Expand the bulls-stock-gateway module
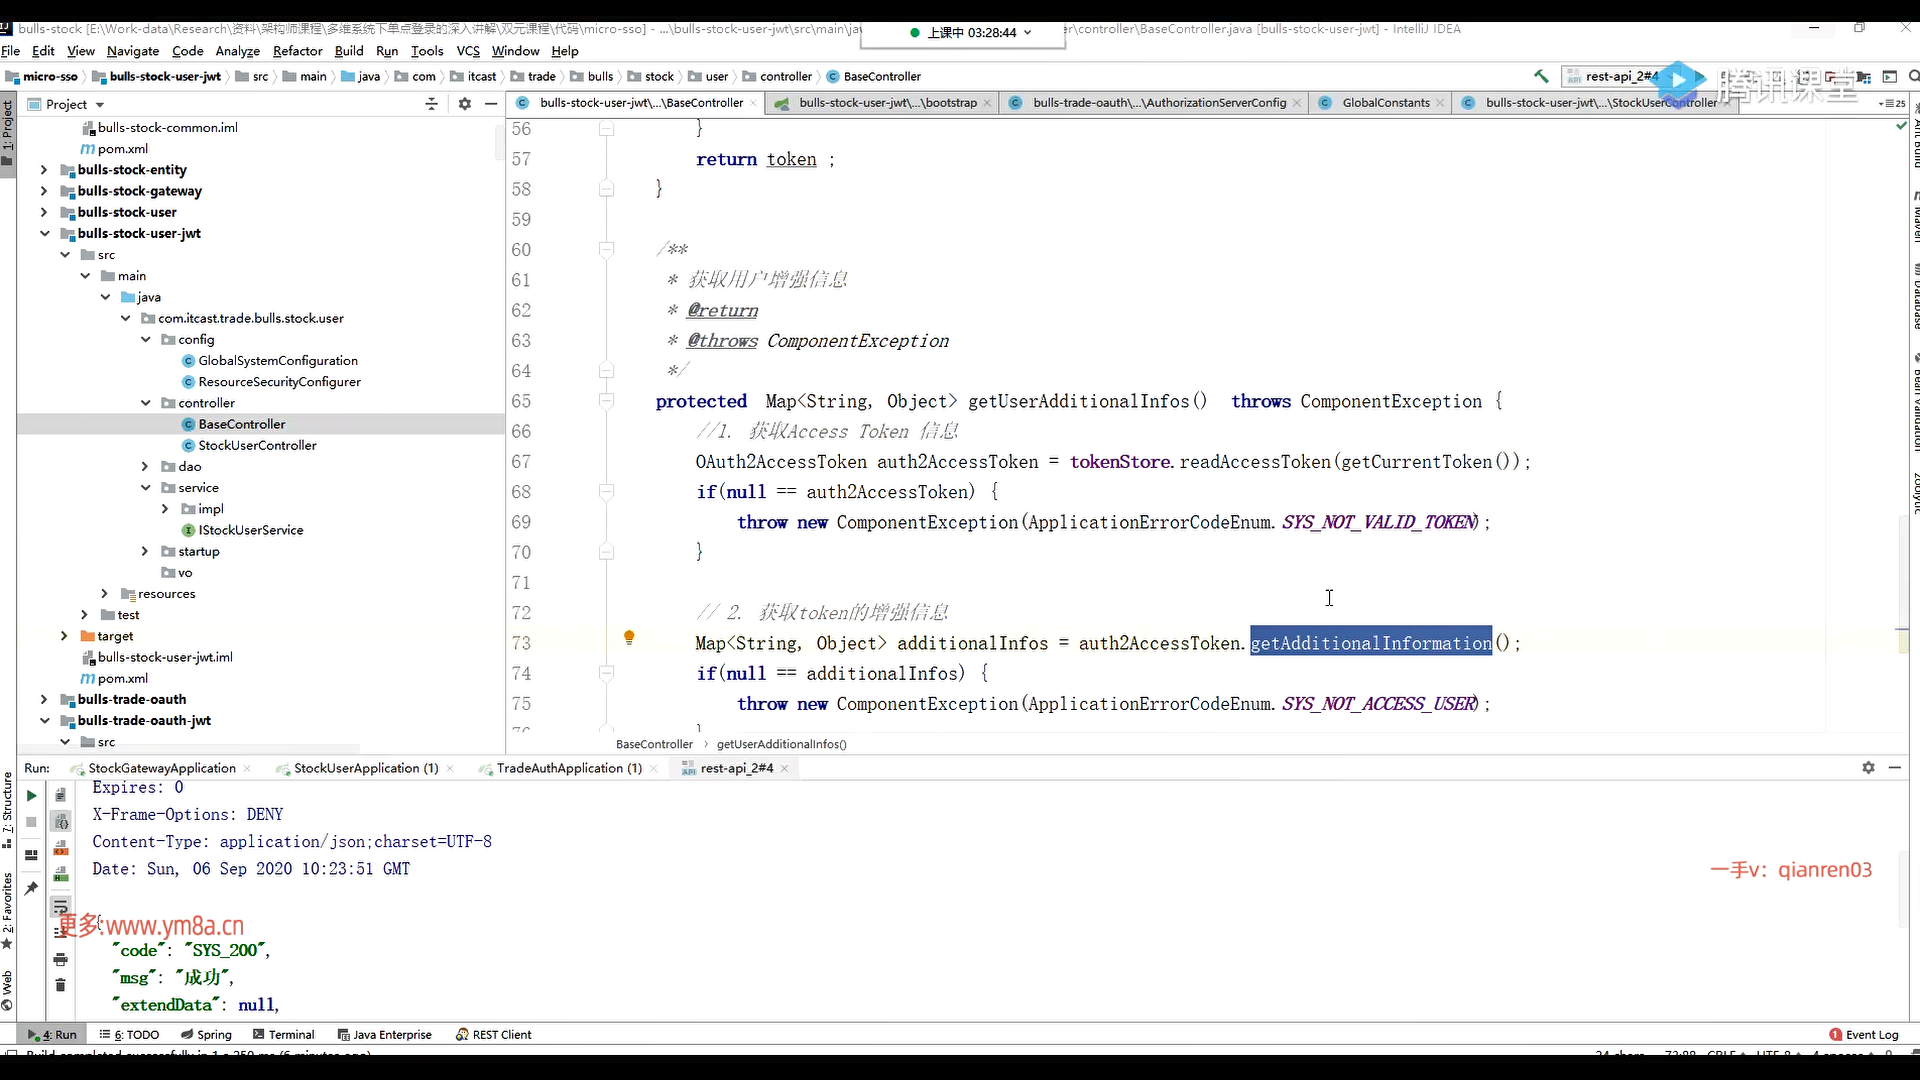1920x1080 pixels. pyautogui.click(x=44, y=191)
